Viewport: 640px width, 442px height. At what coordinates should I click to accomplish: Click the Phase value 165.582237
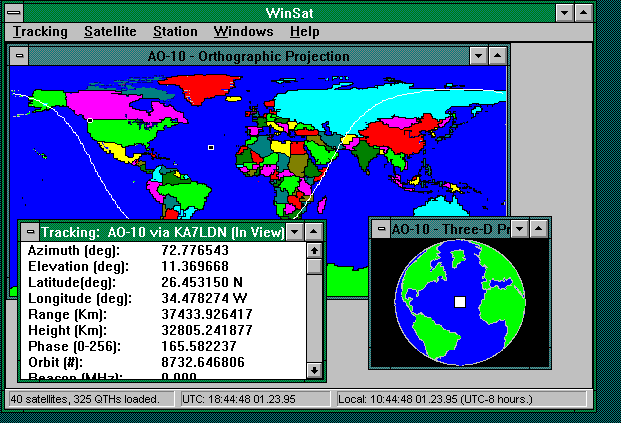pos(199,346)
